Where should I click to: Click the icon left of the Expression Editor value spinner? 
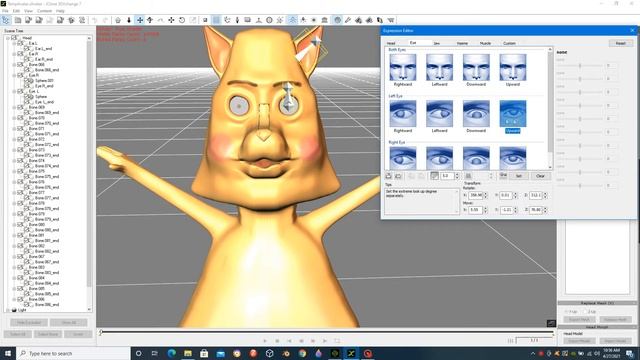click(x=434, y=176)
